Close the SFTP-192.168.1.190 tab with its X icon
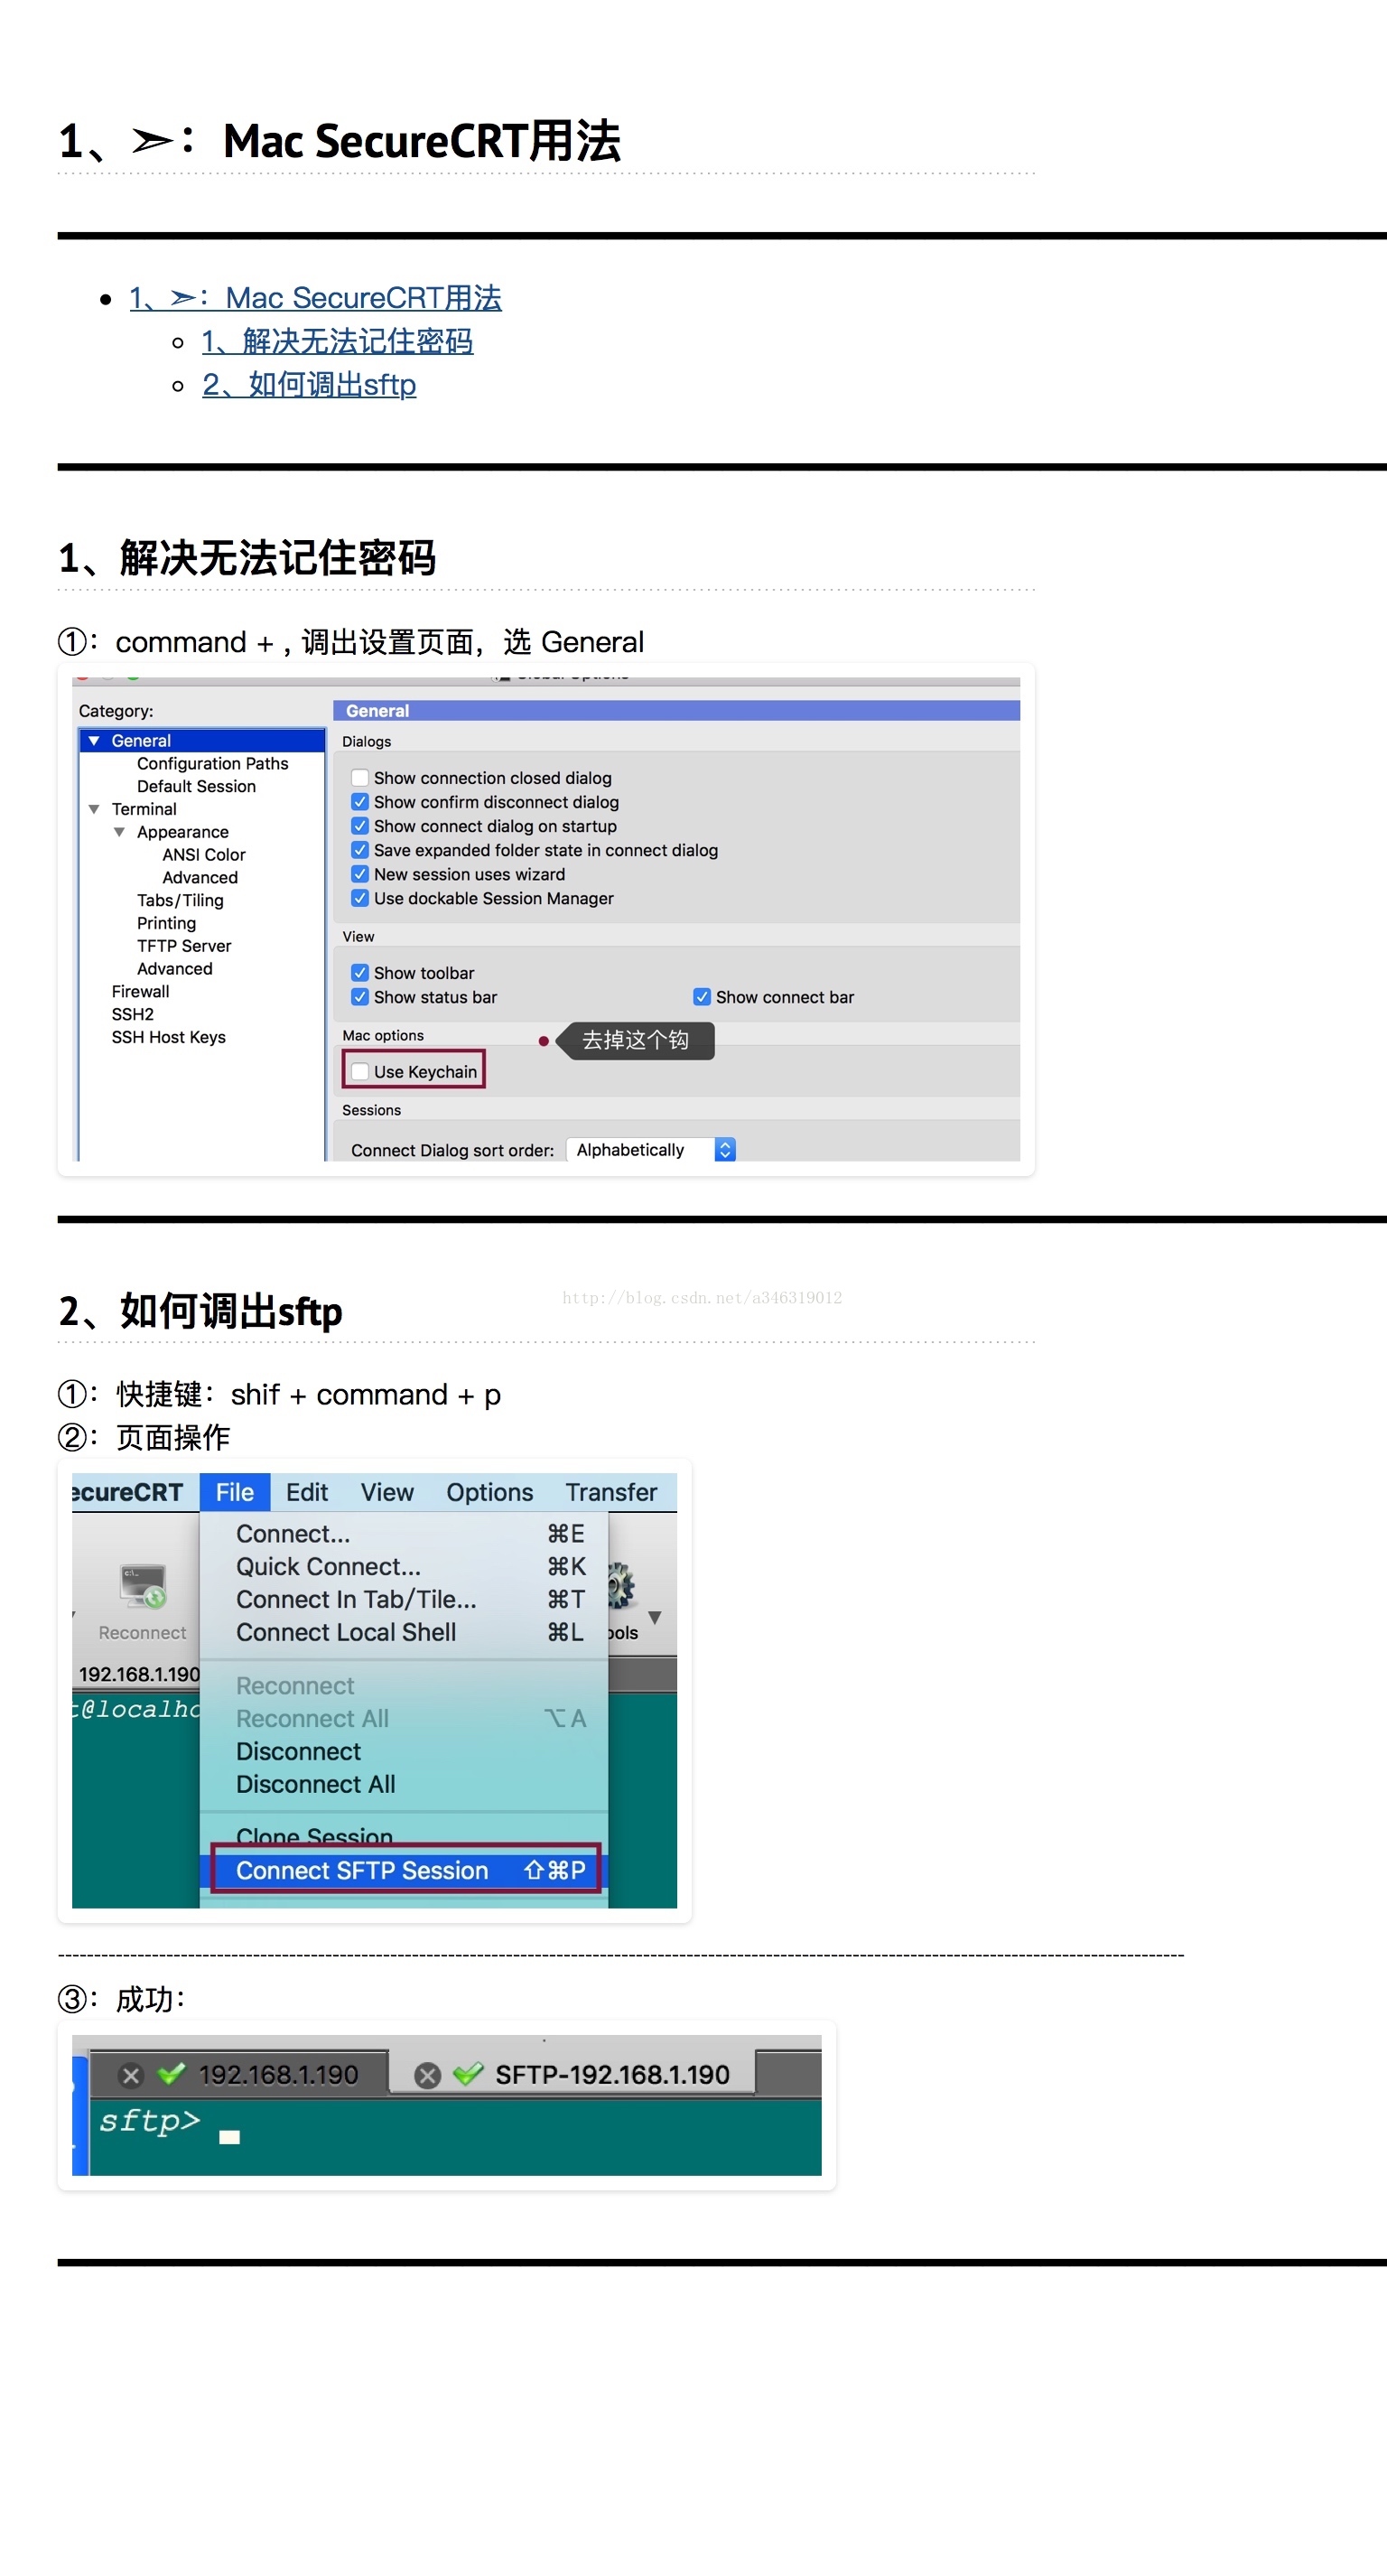The image size is (1387, 2576). tap(428, 2075)
